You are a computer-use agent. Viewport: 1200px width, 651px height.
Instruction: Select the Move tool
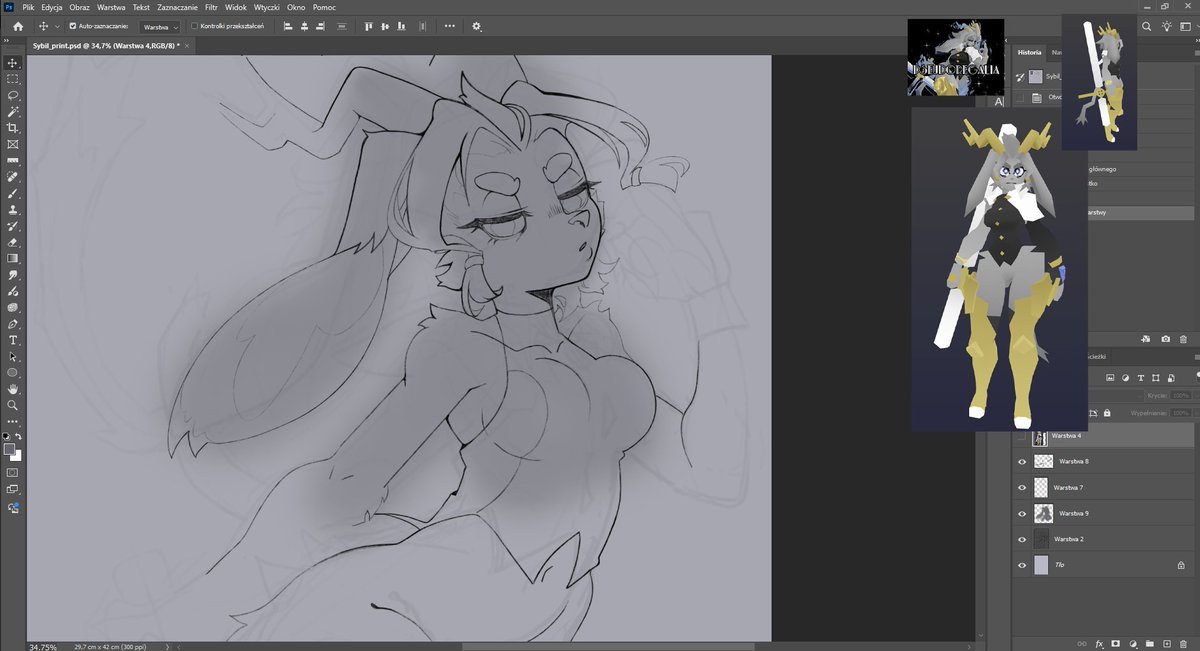click(x=12, y=62)
